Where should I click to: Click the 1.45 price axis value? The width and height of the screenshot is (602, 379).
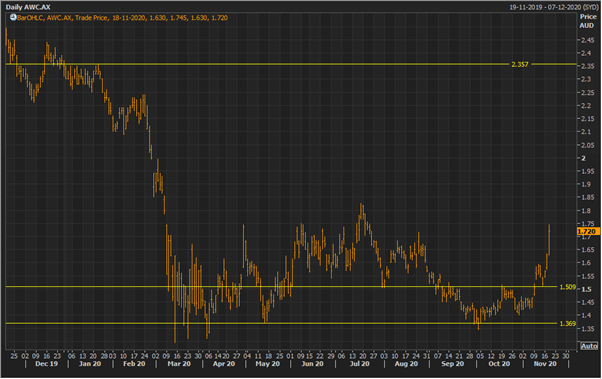588,303
